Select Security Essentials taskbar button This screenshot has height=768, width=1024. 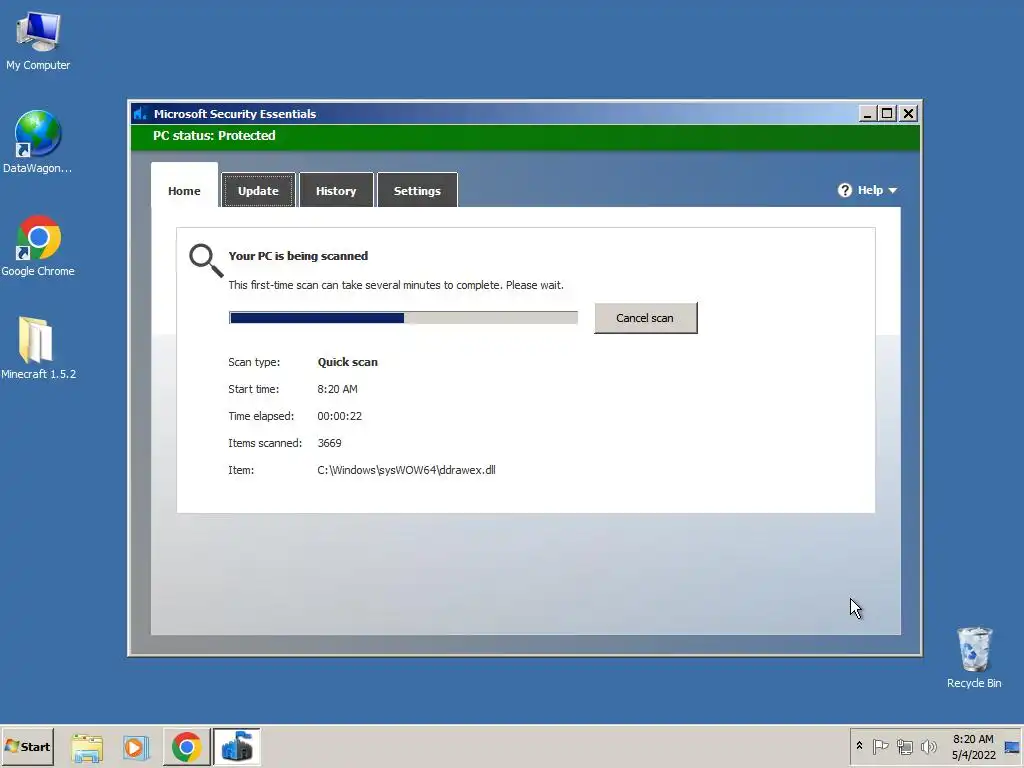point(236,747)
